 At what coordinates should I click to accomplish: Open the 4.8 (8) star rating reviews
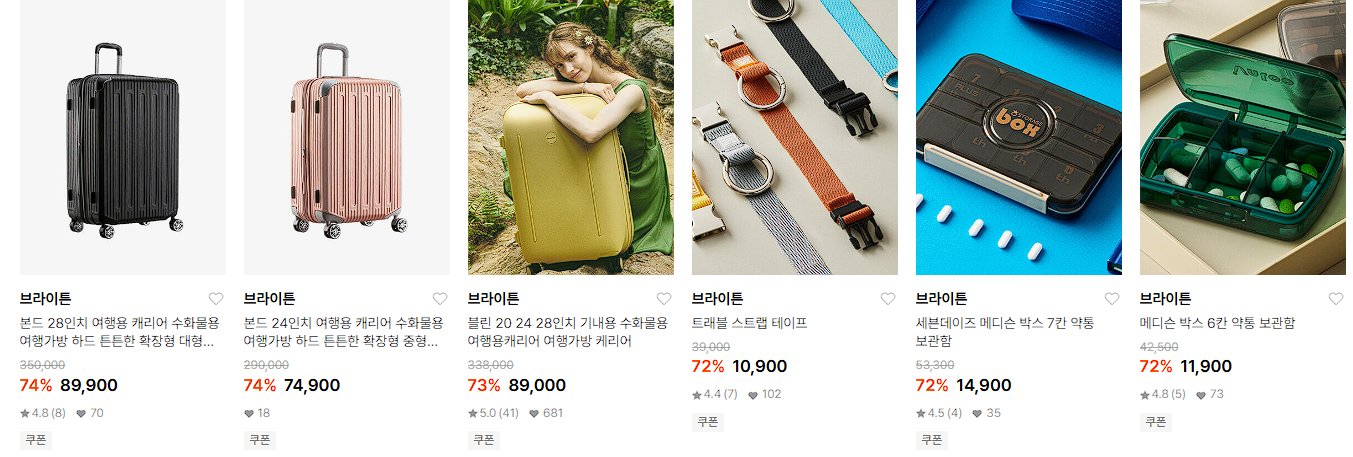[x=42, y=413]
